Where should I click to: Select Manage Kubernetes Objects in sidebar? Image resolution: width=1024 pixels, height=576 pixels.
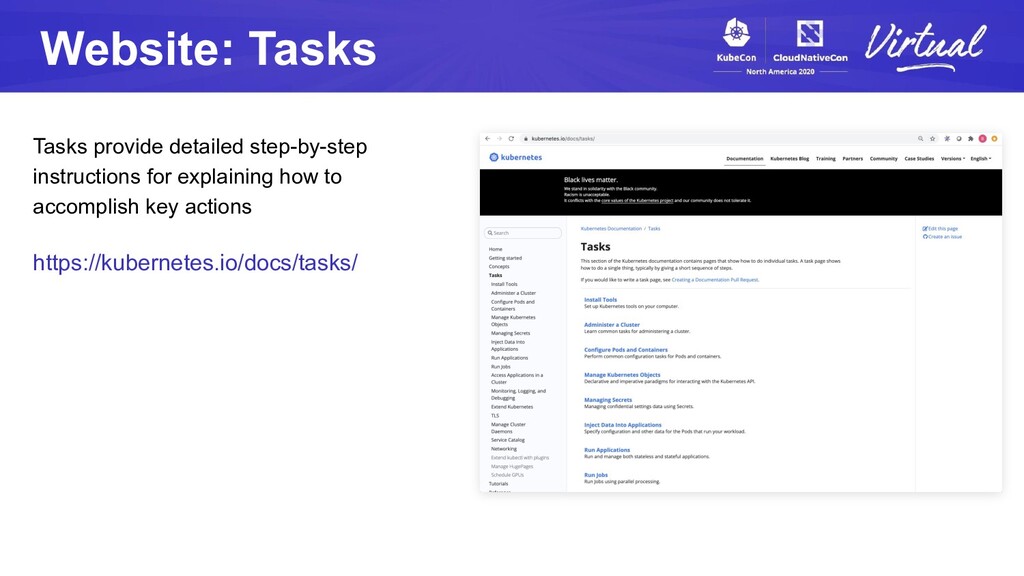pos(513,321)
